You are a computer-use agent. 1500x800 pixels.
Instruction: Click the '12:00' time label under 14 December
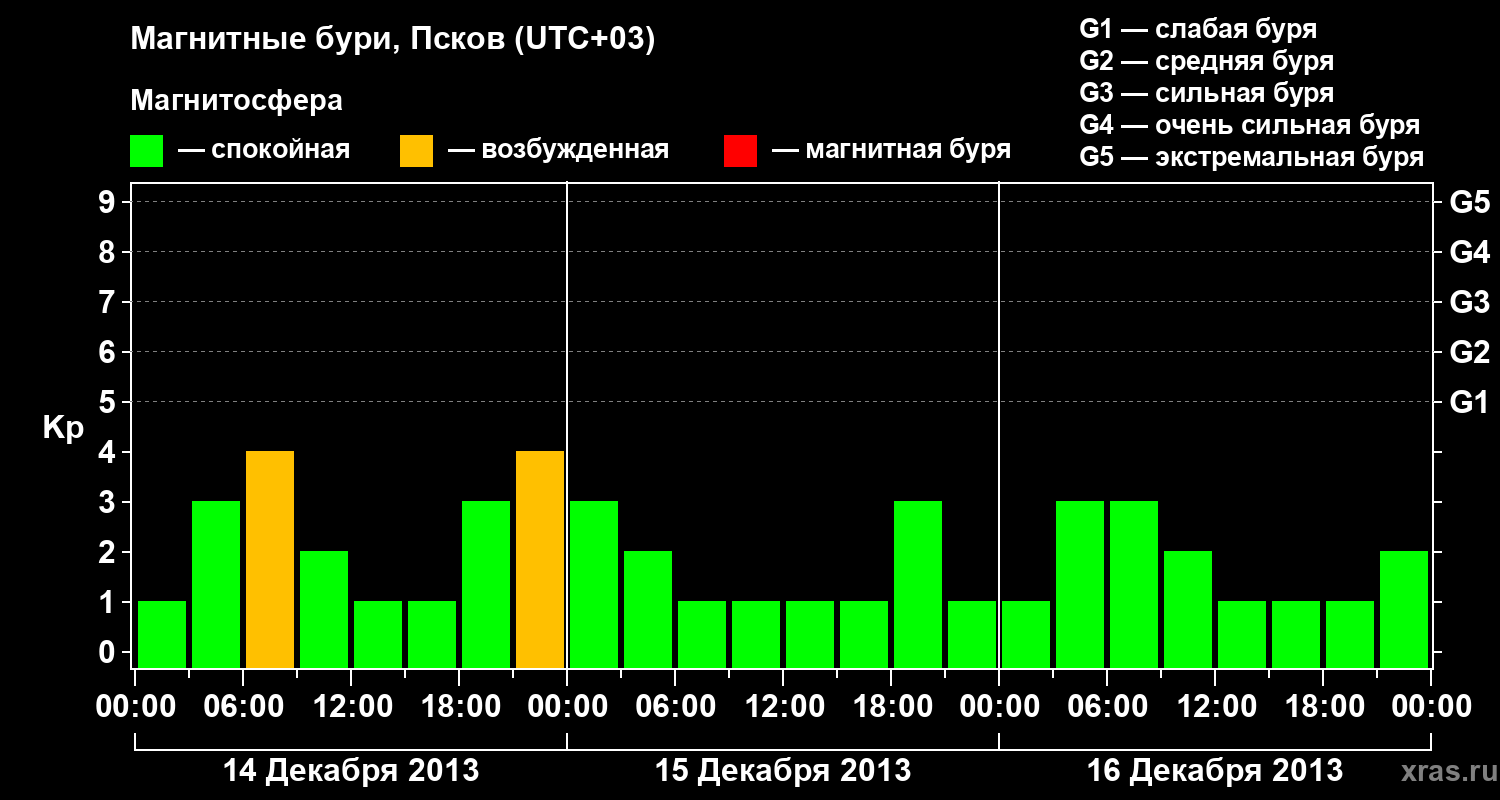(x=351, y=707)
